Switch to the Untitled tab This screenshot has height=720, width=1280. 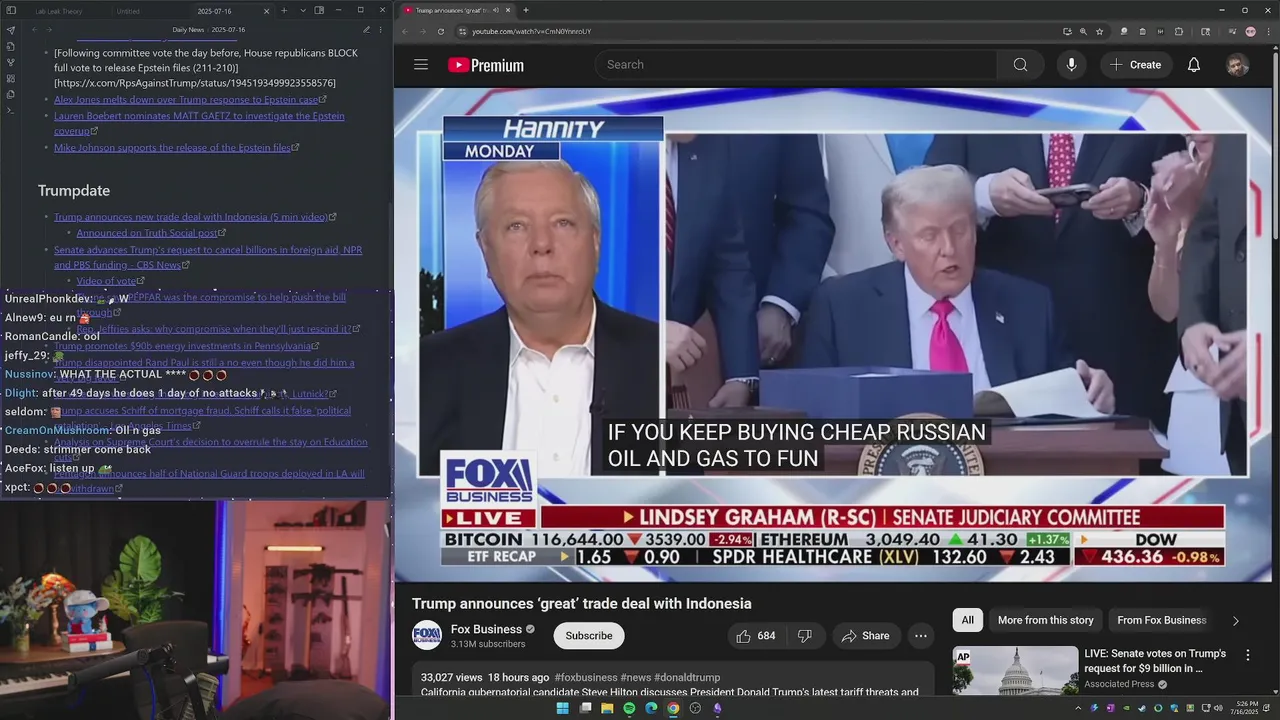tap(128, 11)
